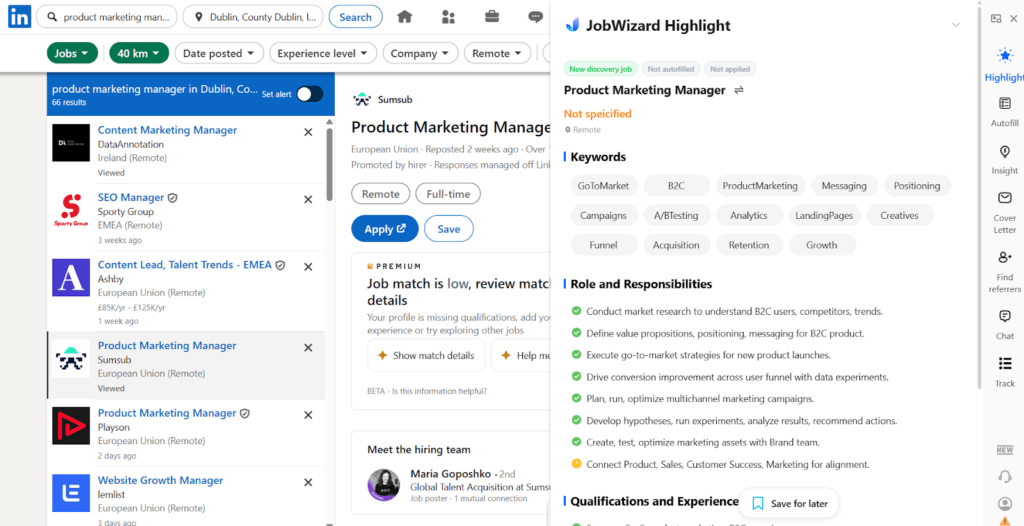Screen dimensions: 1024x526
Task: Select the Highlight tab in JobWizard sidebar
Action: pyautogui.click(x=1004, y=64)
